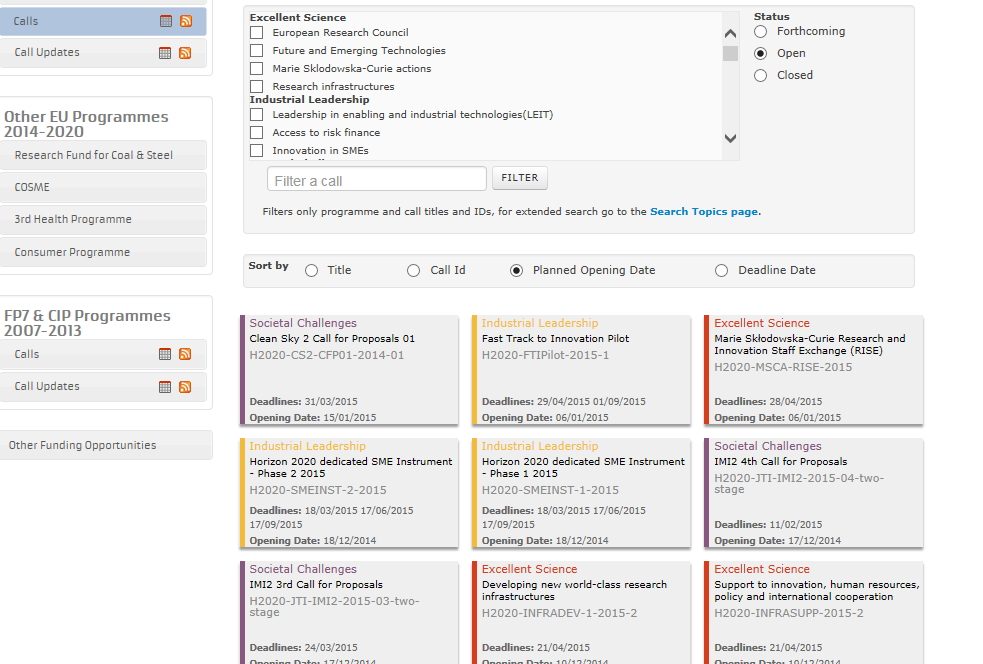This screenshot has height=664, width=983.
Task: Sort calls by Call Id
Action: click(x=413, y=271)
